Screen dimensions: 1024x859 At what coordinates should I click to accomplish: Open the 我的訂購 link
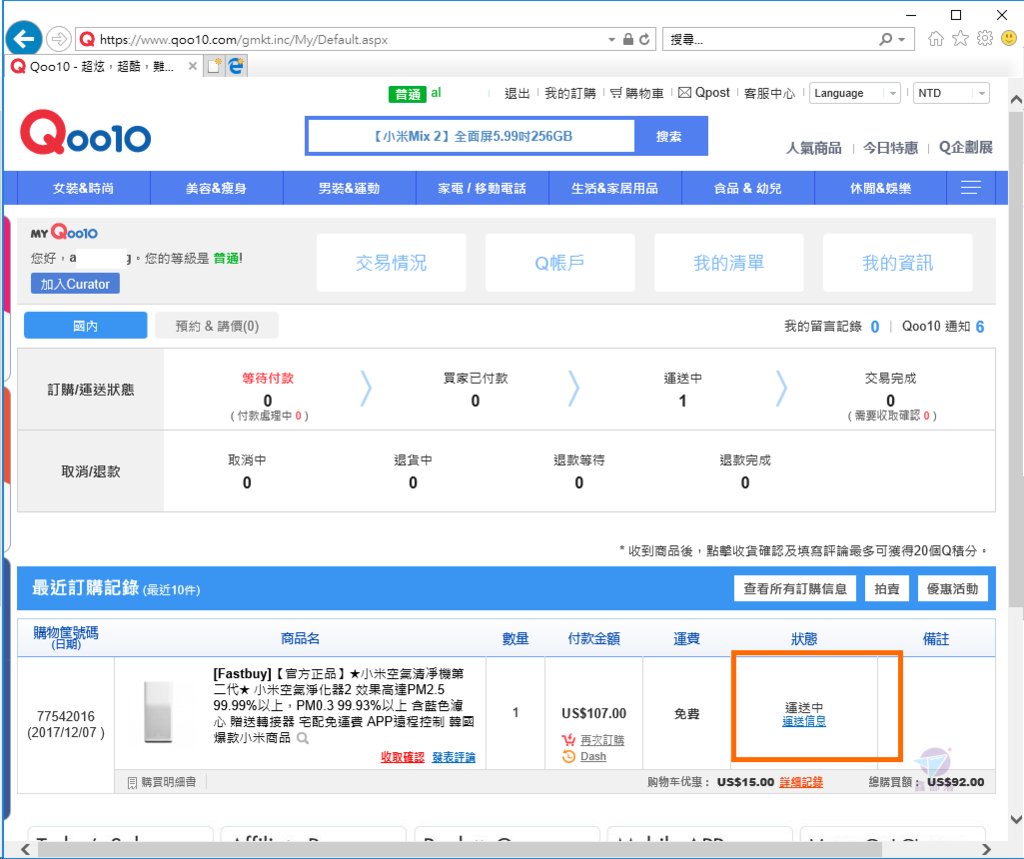tap(570, 93)
